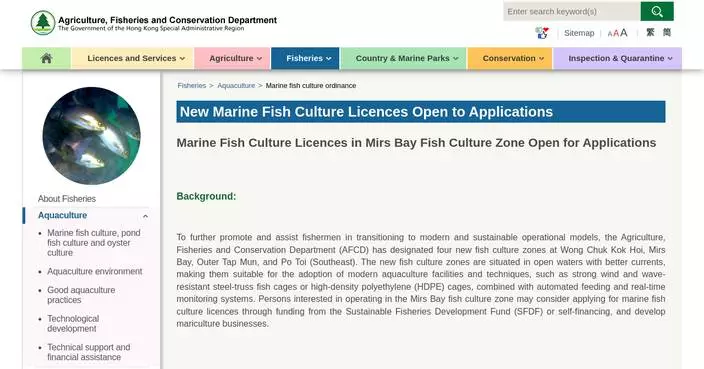Click the AFCD tree logo
The image size is (704, 369).
pyautogui.click(x=43, y=23)
